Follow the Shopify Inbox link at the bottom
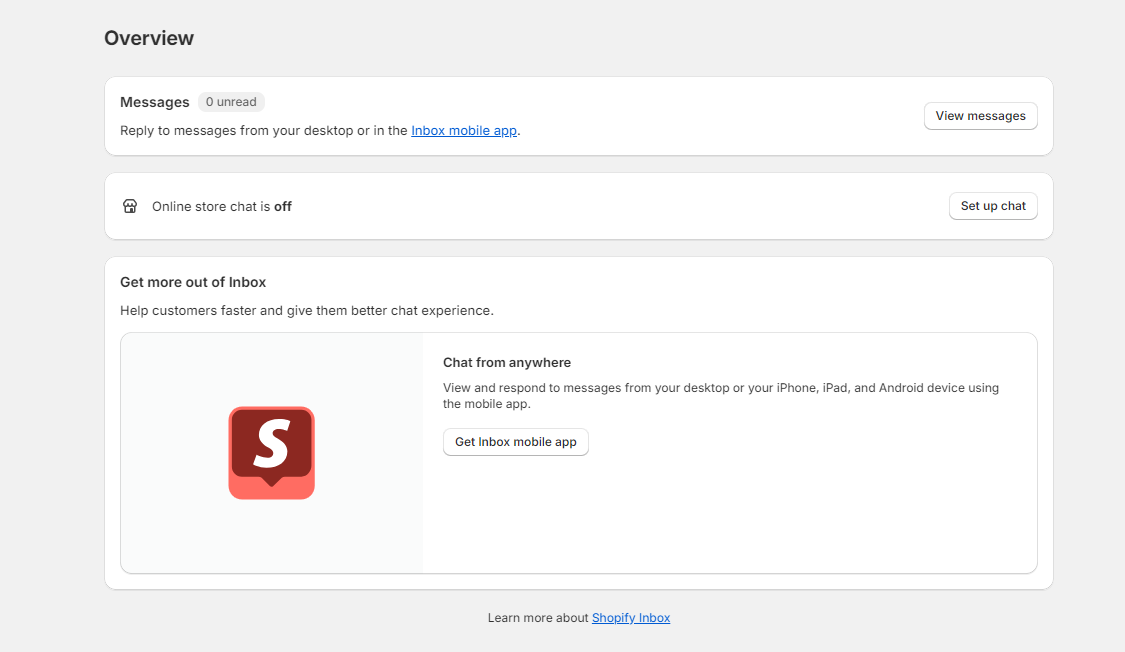Screen dimensions: 1125x652 pos(631,617)
